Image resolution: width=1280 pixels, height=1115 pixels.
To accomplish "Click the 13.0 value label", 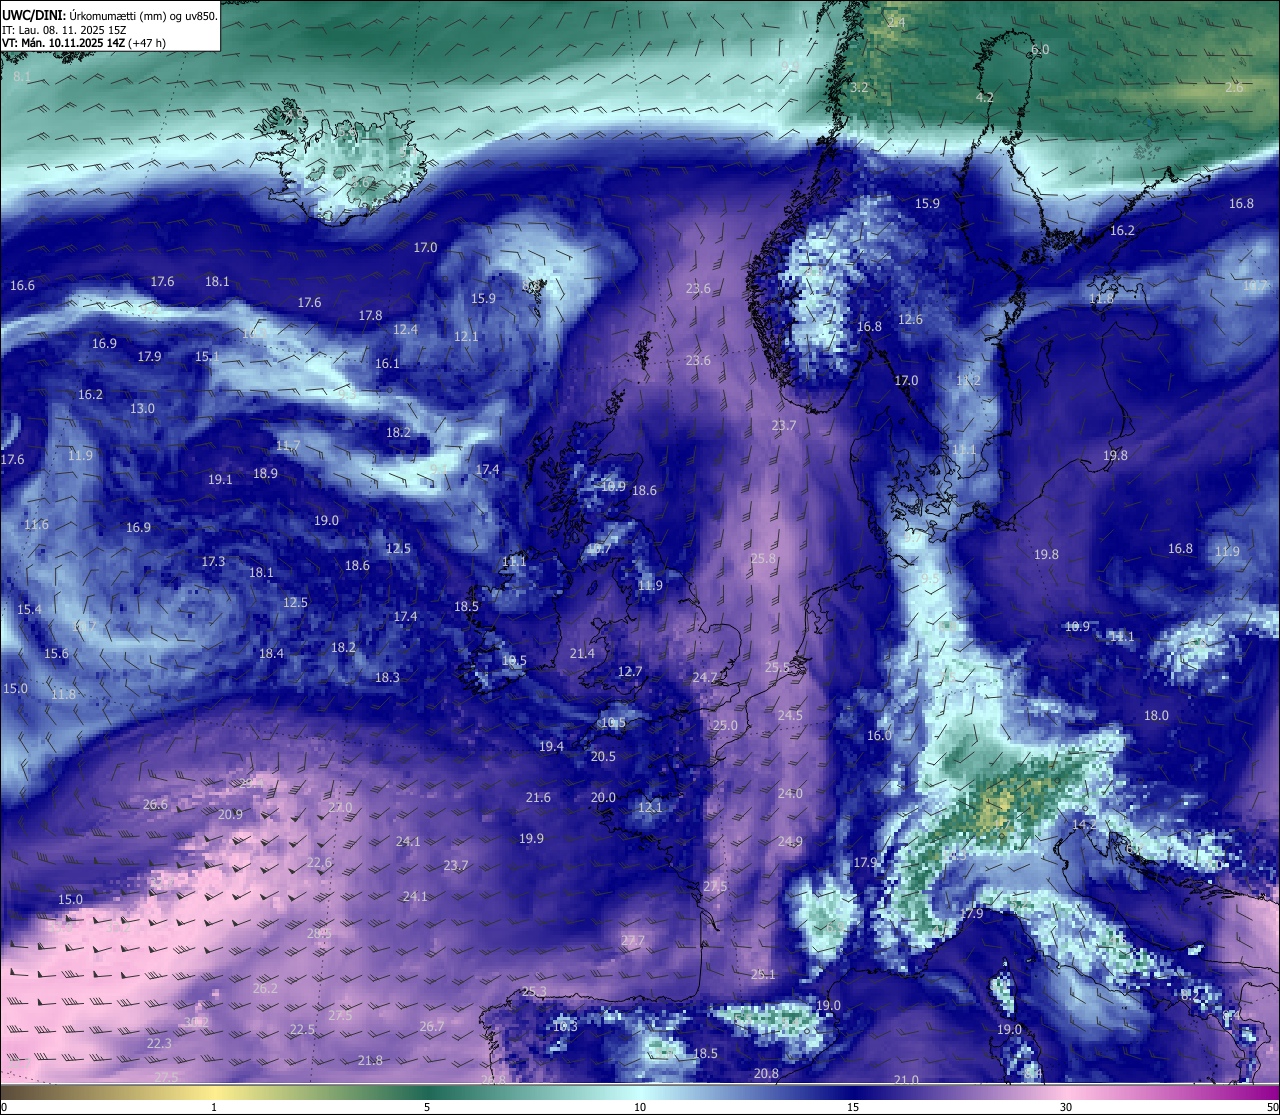I will click(142, 408).
